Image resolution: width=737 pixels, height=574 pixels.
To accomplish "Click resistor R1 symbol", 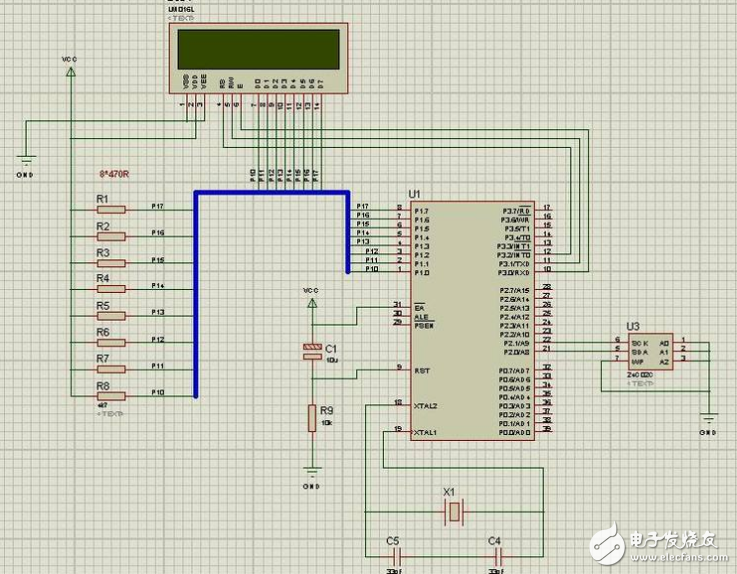I will coord(110,210).
